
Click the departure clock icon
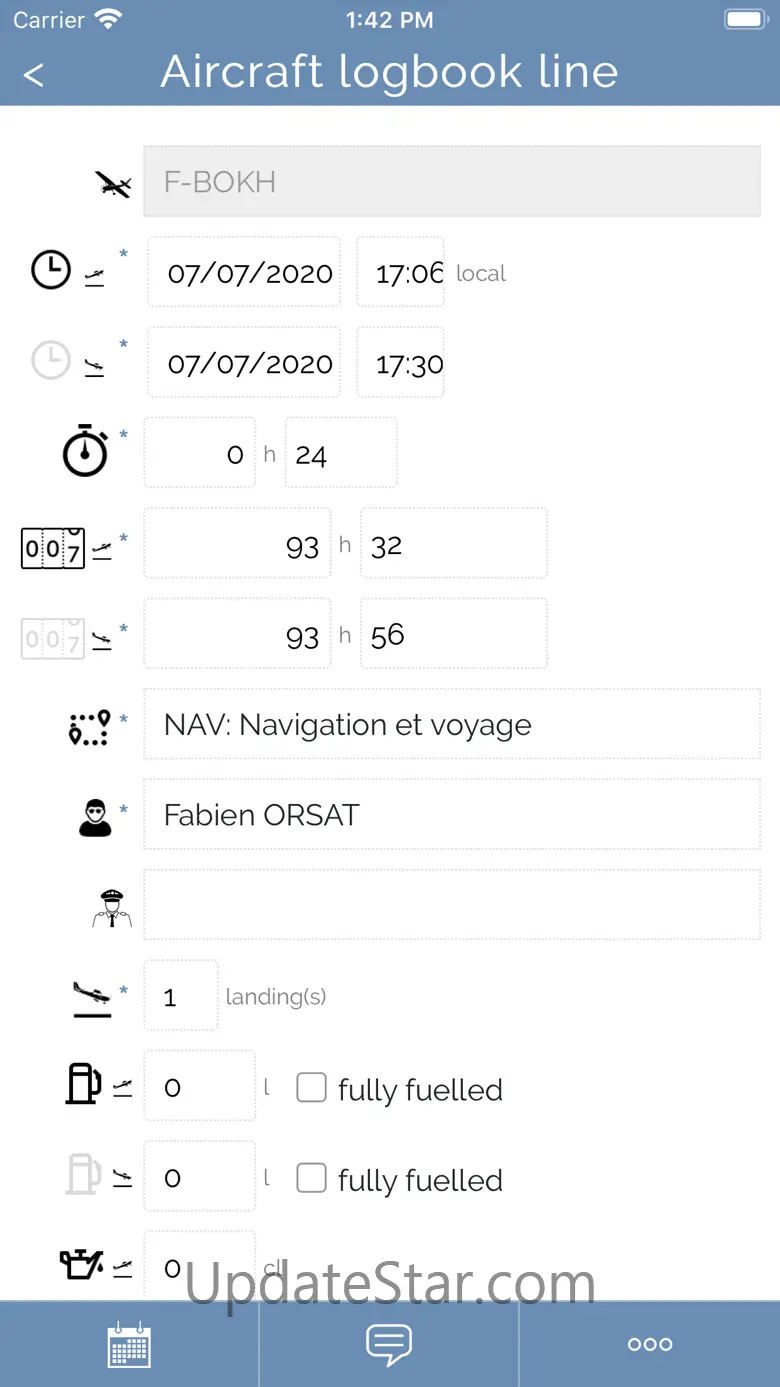pos(51,270)
